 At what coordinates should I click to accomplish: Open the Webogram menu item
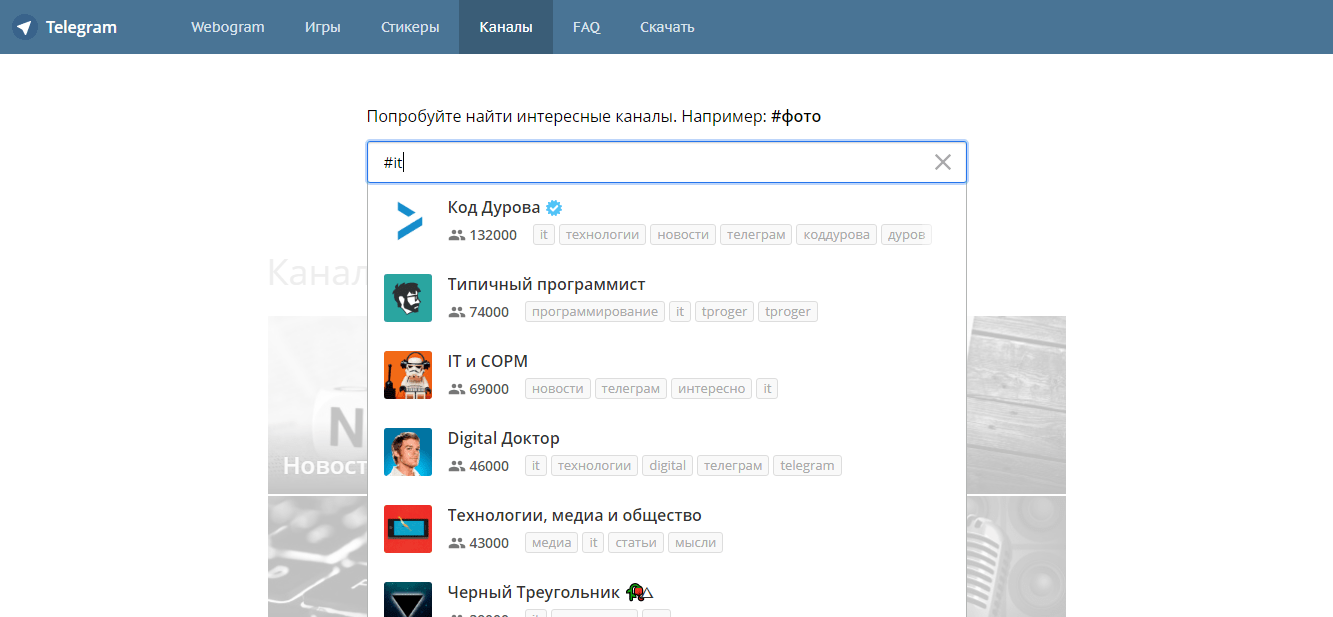(x=228, y=27)
